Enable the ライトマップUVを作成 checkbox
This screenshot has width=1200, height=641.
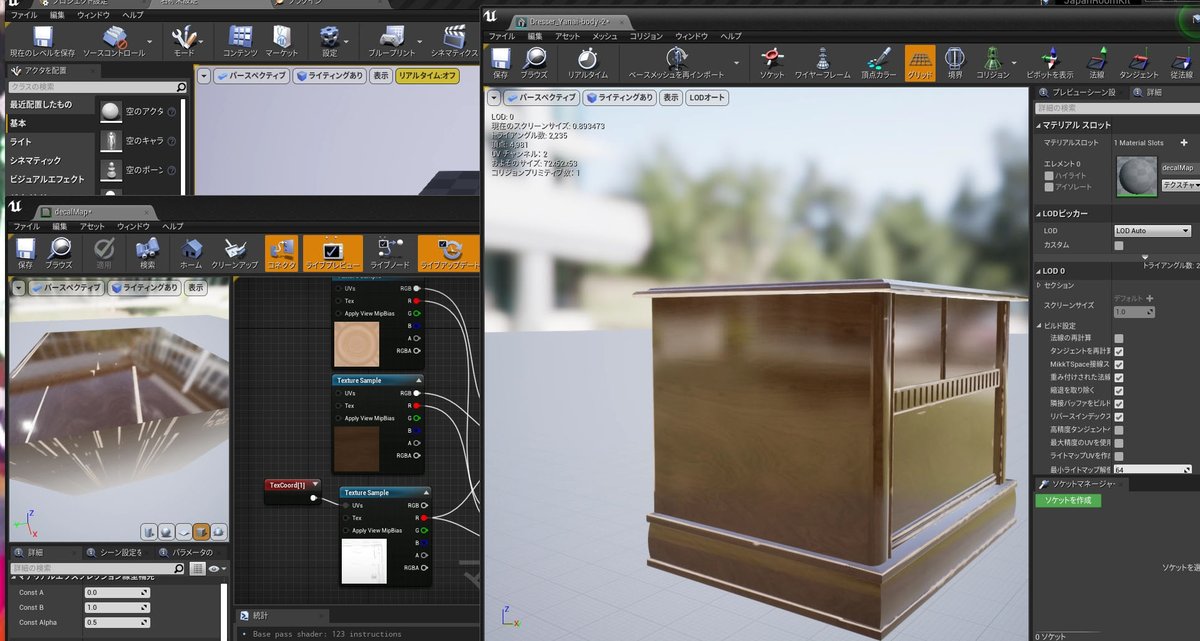tap(1119, 453)
